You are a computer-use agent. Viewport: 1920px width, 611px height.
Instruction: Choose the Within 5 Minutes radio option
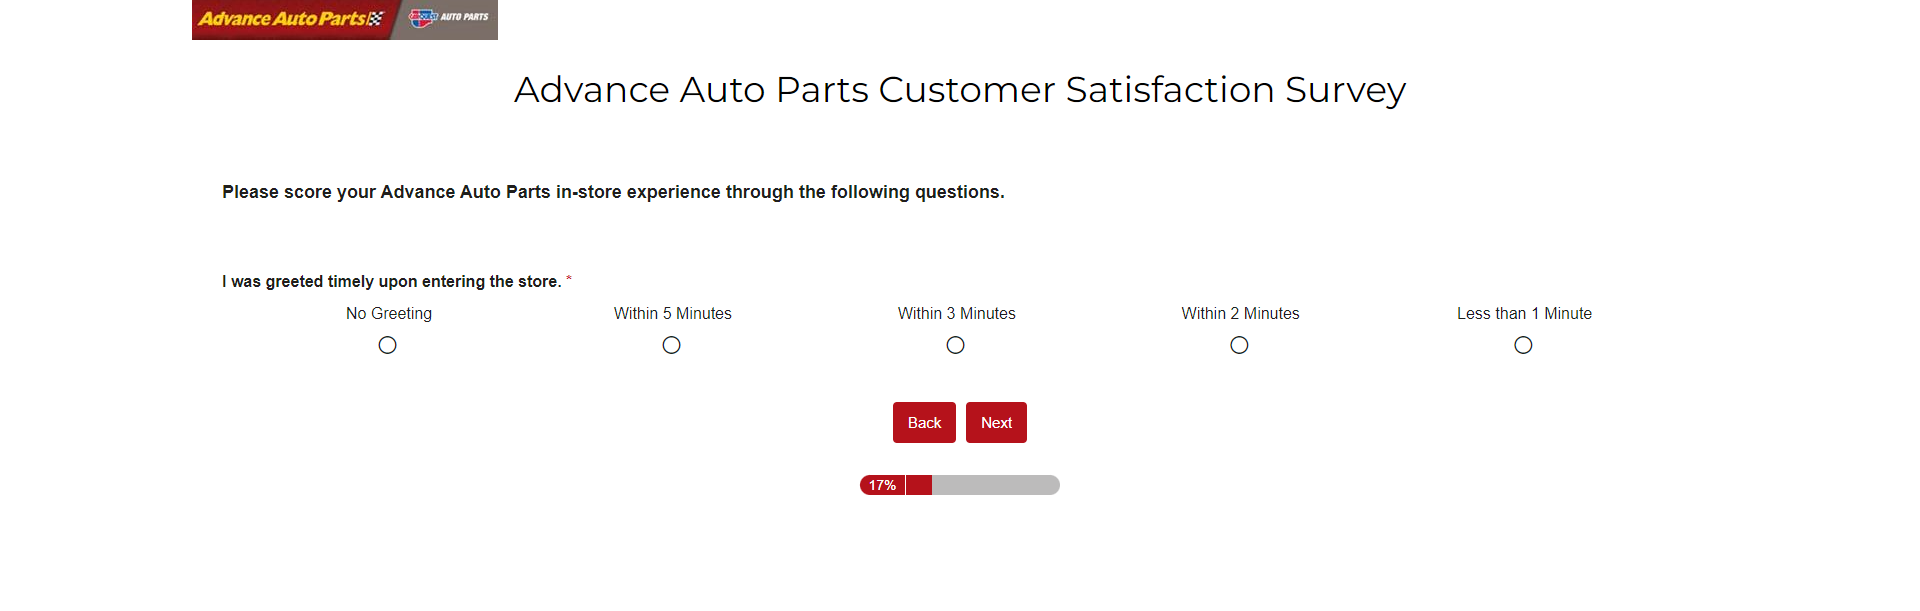(x=672, y=345)
